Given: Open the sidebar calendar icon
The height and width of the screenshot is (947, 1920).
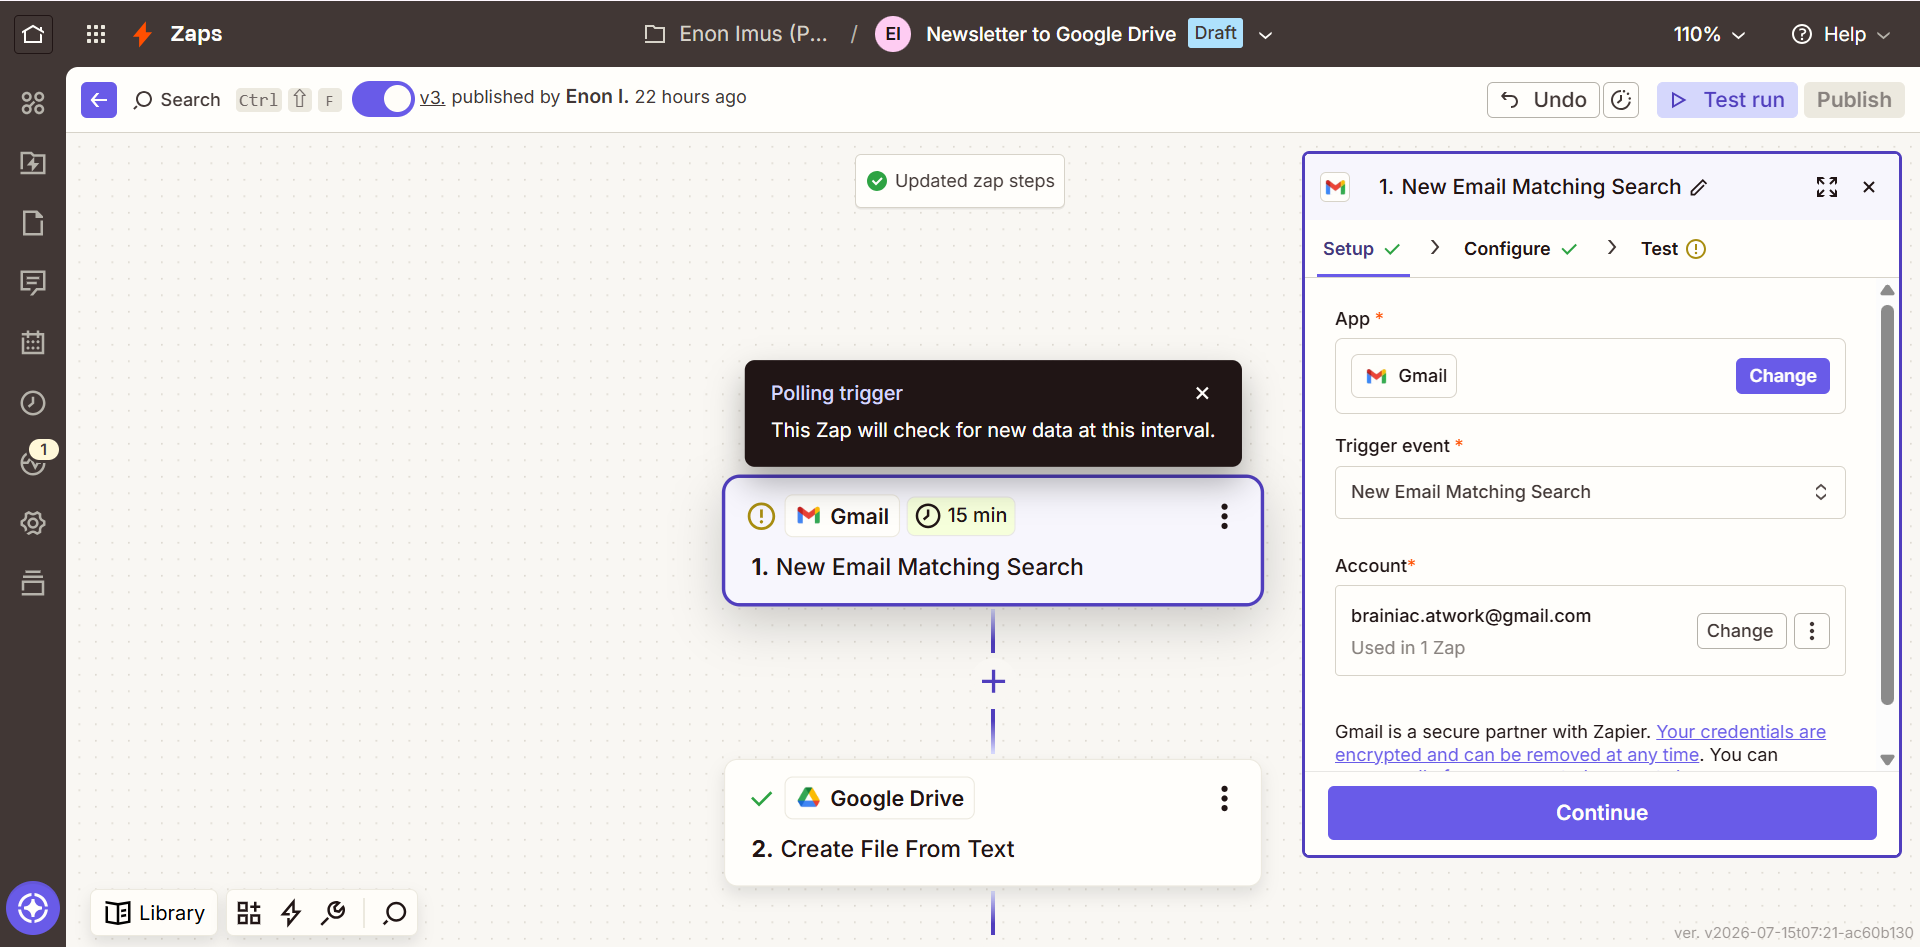Looking at the screenshot, I should [x=33, y=343].
